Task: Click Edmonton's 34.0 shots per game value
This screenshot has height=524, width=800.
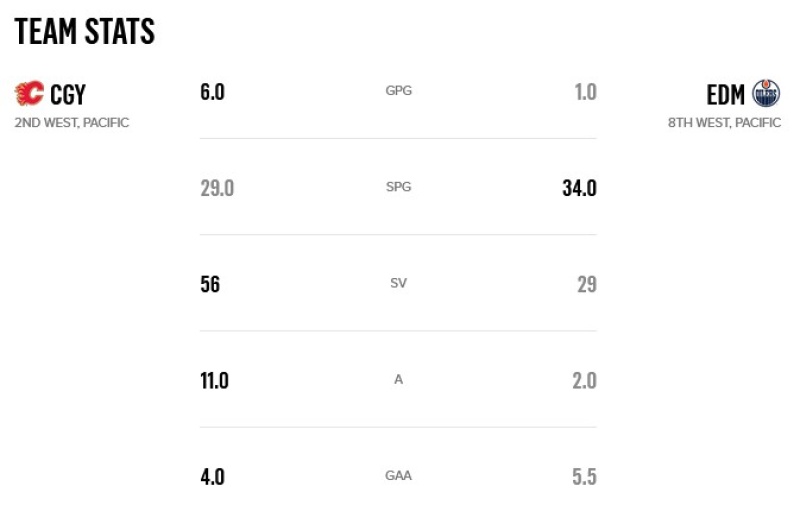Action: pyautogui.click(x=580, y=188)
